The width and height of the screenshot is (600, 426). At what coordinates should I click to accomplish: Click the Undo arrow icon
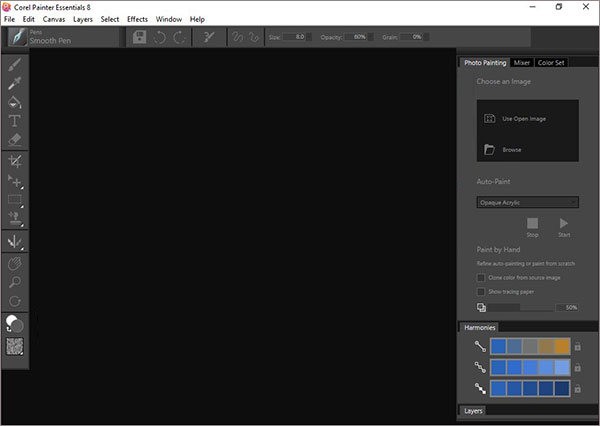tap(159, 37)
